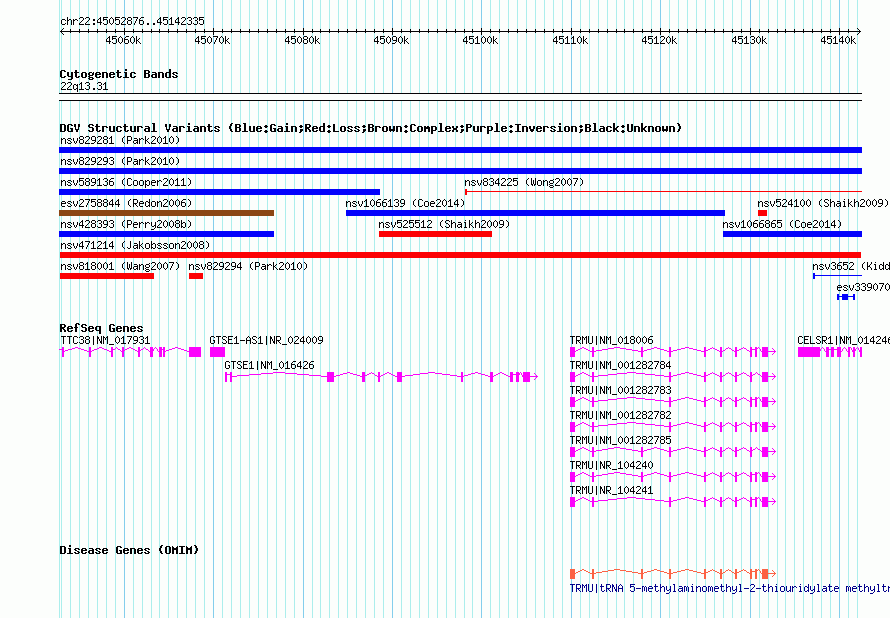Click the red nsv818001 (Wang2007) bar
The image size is (890, 618).
(107, 276)
